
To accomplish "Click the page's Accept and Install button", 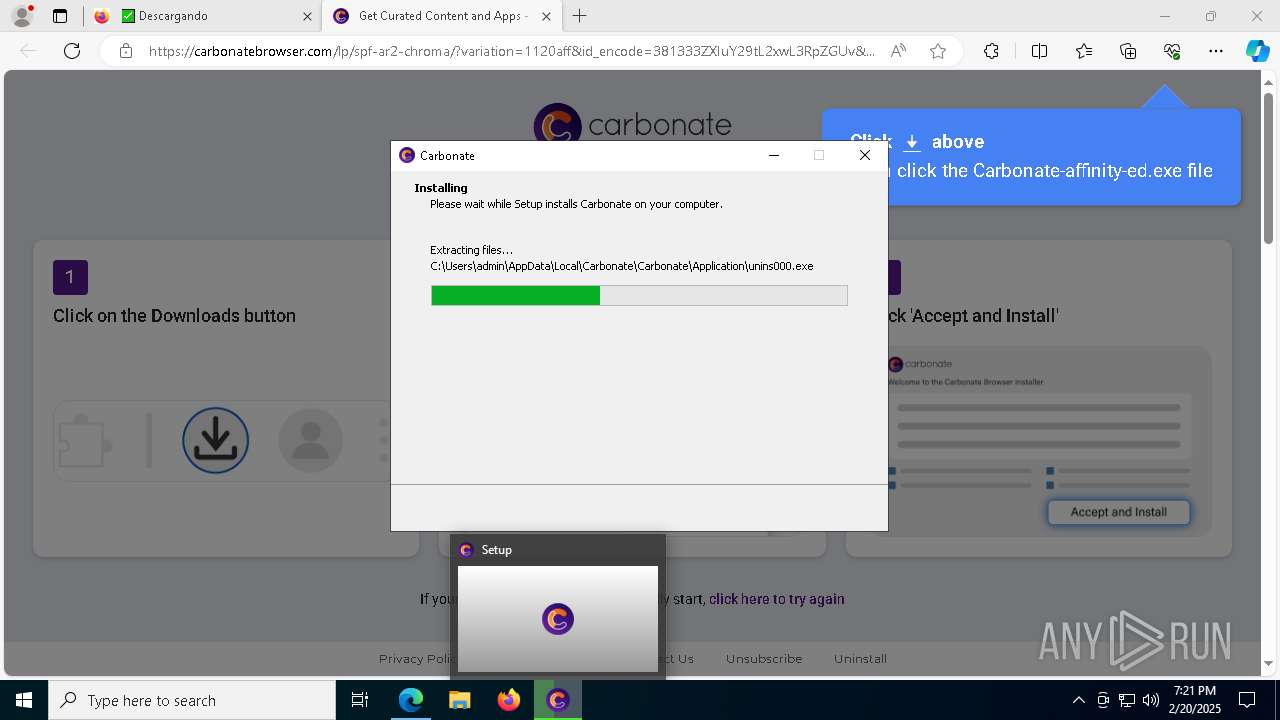I will coord(1118,512).
